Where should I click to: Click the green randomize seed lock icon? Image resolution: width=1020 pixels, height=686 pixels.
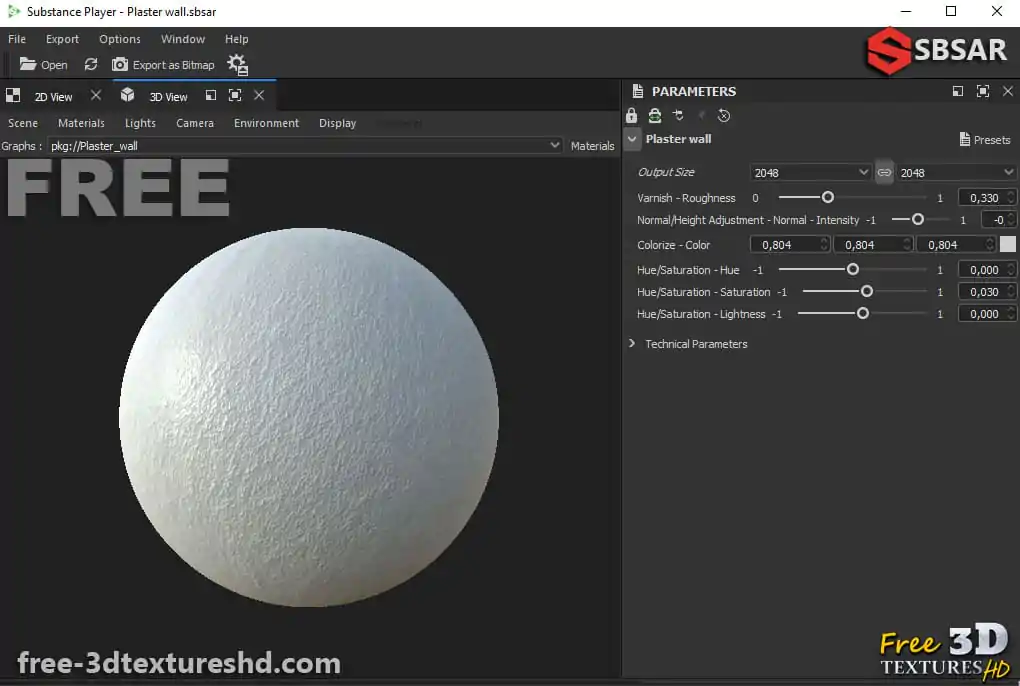(x=655, y=116)
